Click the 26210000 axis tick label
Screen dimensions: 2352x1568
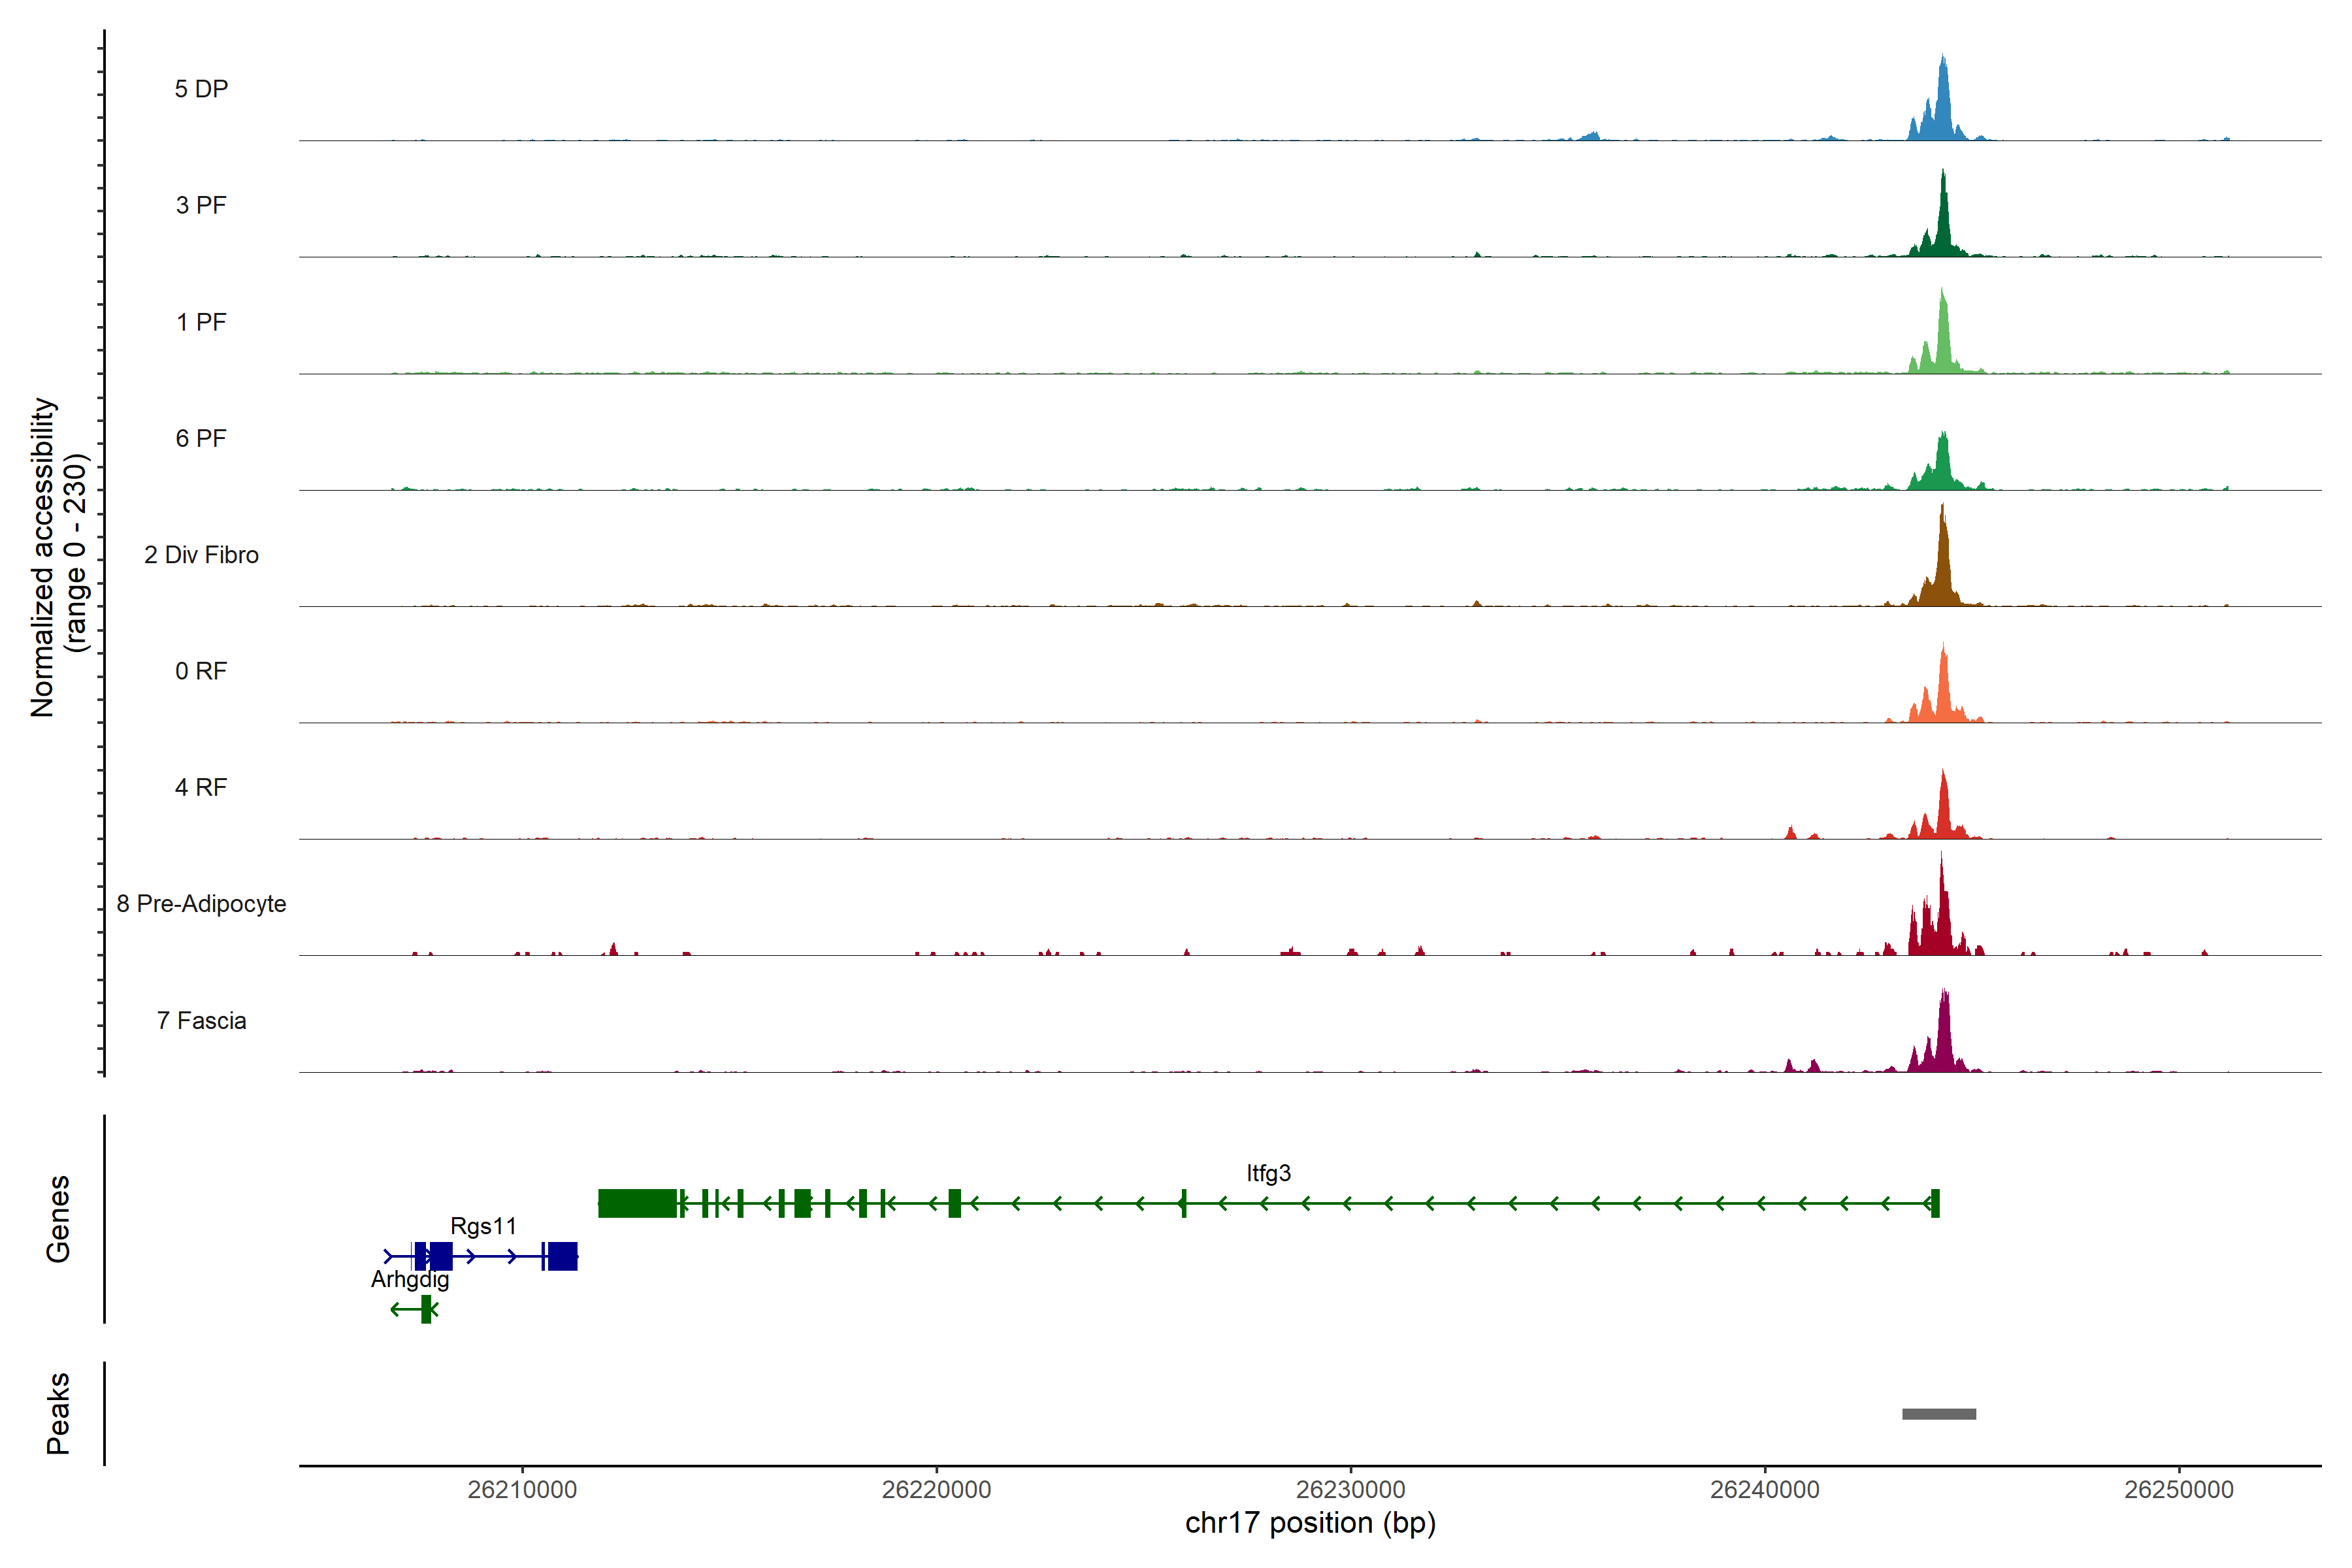[522, 1489]
